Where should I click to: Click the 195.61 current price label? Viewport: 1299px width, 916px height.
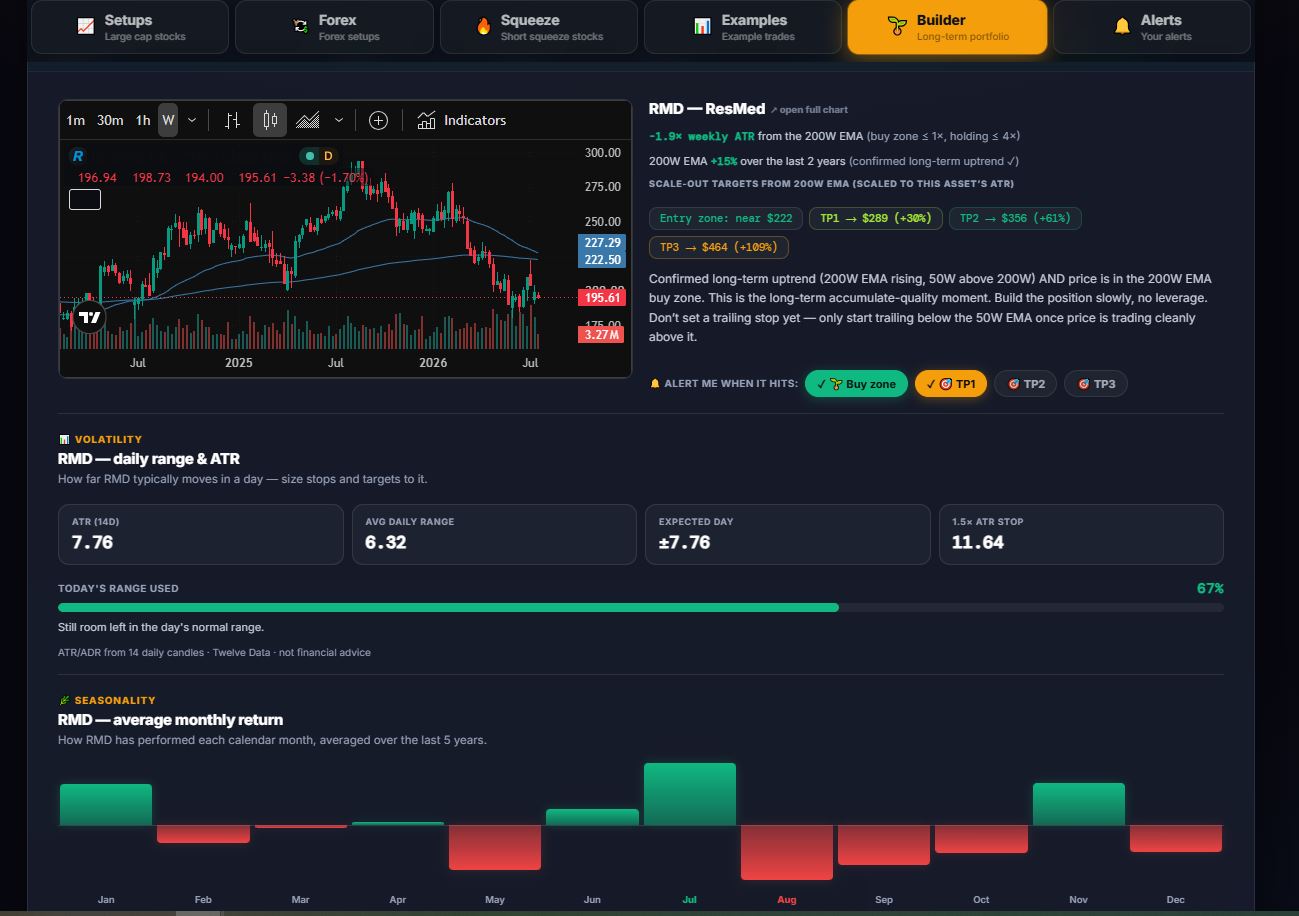point(602,298)
